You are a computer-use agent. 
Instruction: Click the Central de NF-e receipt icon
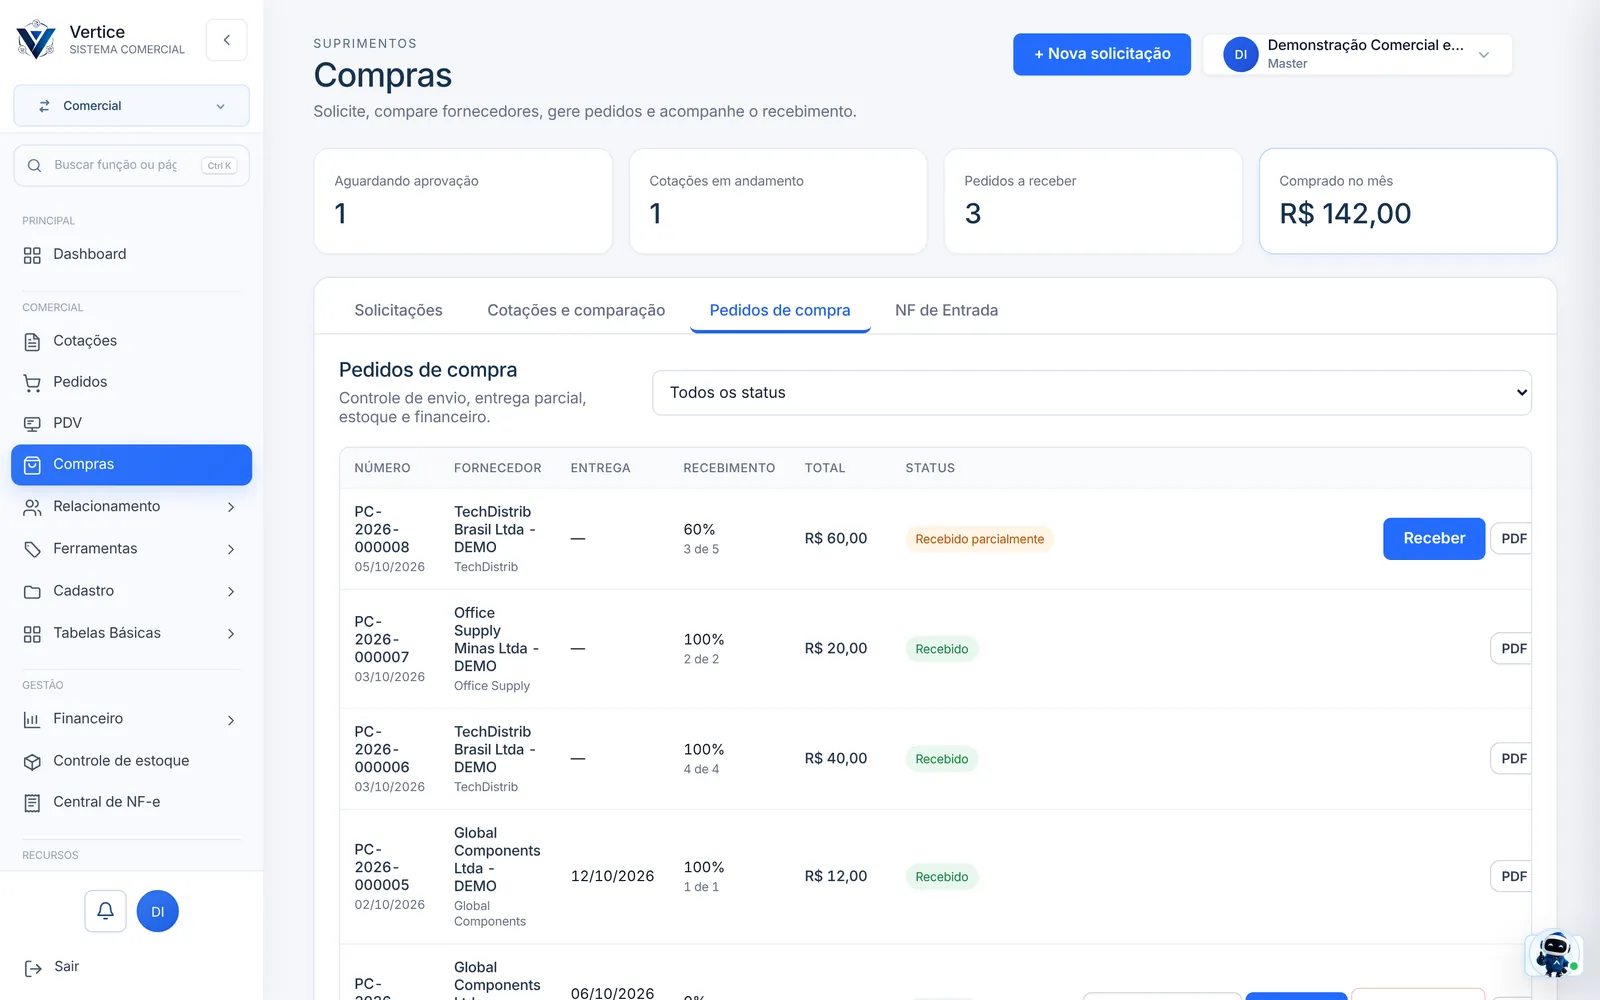(x=32, y=803)
